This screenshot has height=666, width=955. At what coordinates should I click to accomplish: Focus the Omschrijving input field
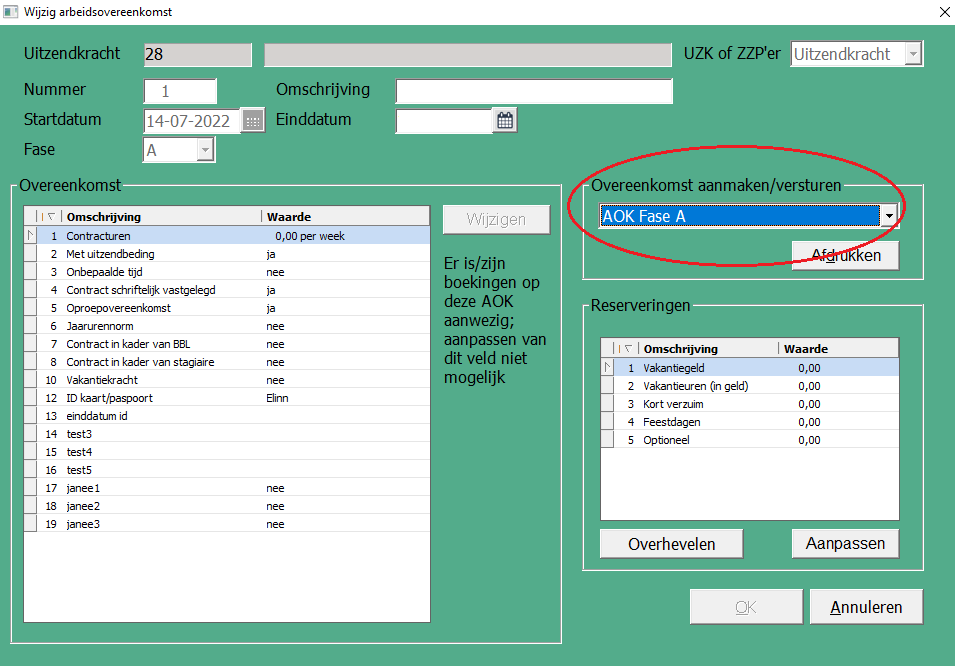(x=534, y=91)
